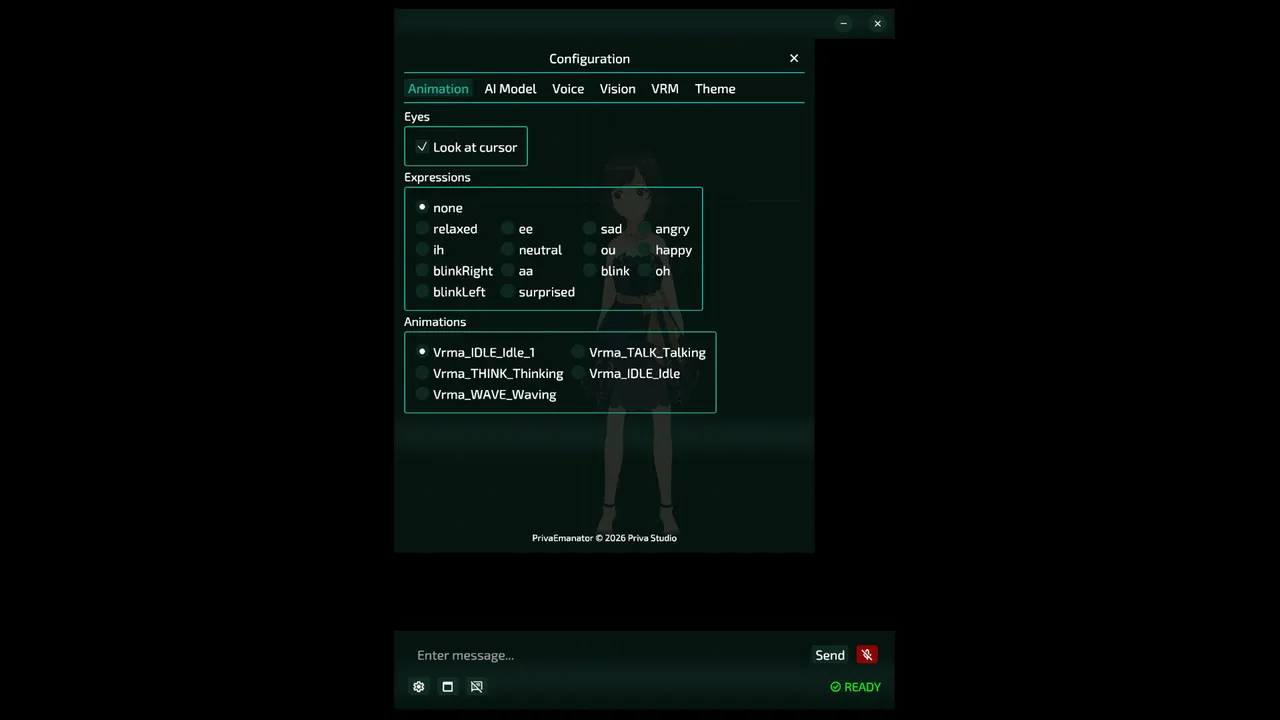Toggle the crossed-out chat bubble icon
The image size is (1280, 720).
tap(477, 687)
